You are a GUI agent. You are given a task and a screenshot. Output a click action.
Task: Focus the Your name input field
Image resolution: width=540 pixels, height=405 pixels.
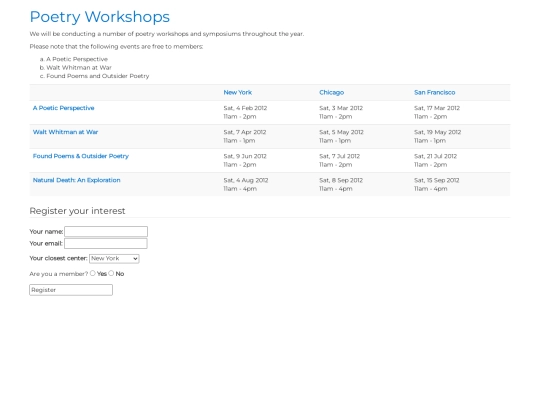pos(106,231)
